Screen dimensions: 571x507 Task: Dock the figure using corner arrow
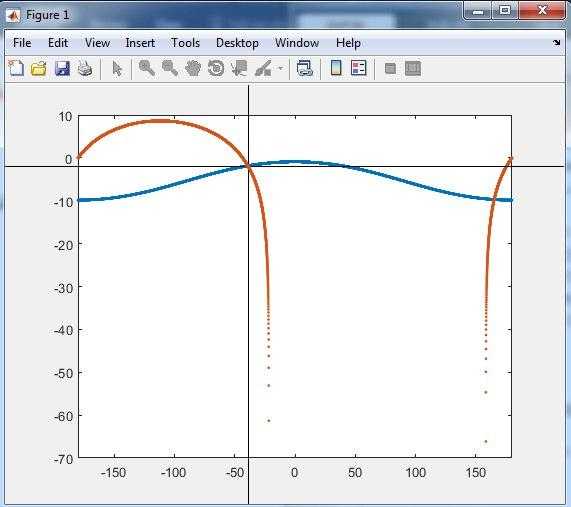click(556, 43)
